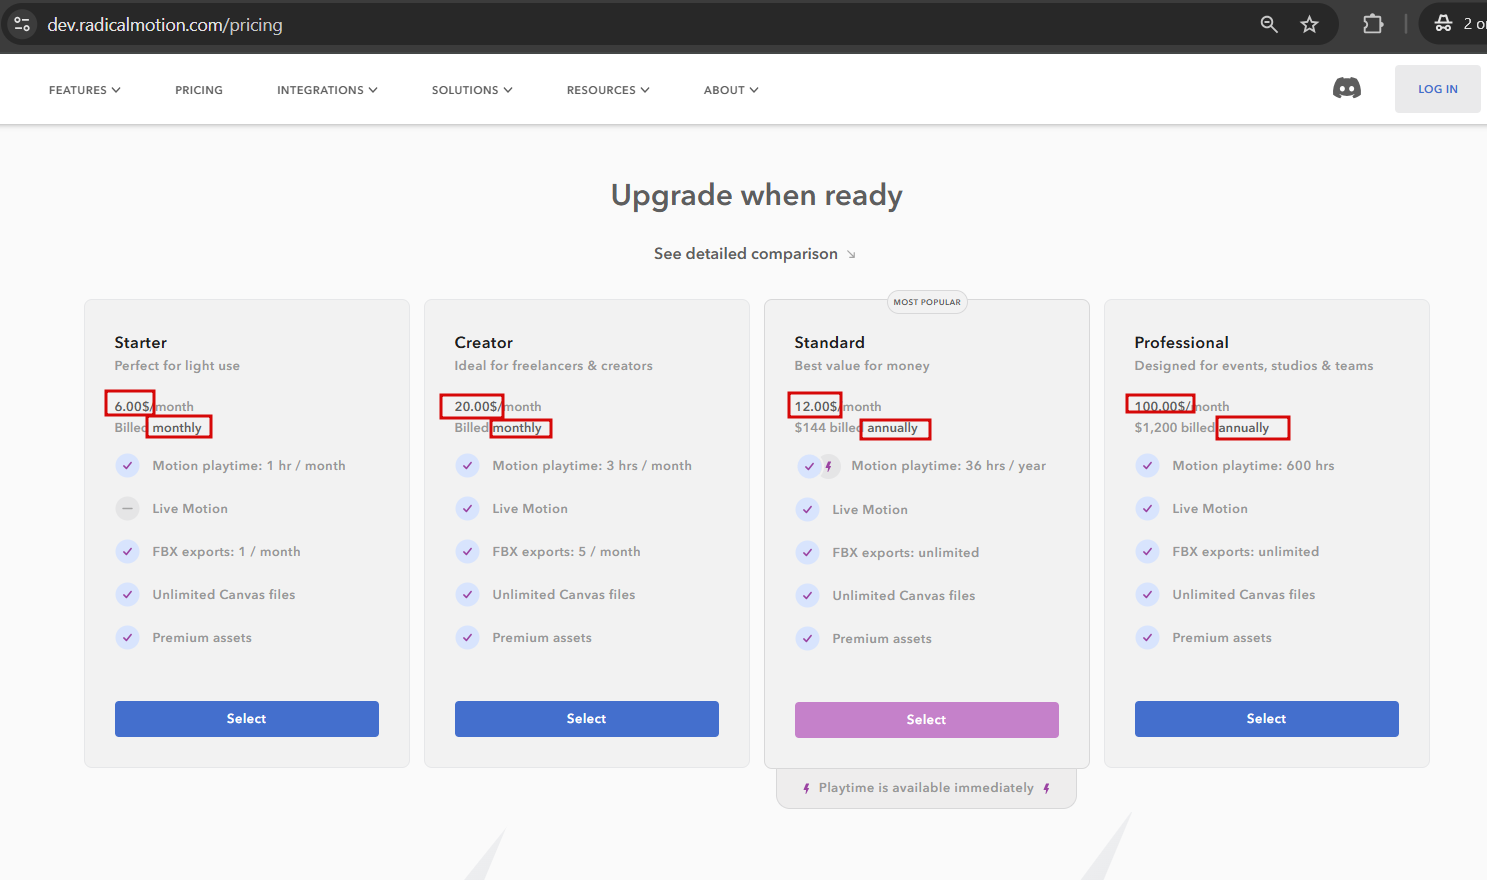
Task: Expand the Resources dropdown
Action: (608, 90)
